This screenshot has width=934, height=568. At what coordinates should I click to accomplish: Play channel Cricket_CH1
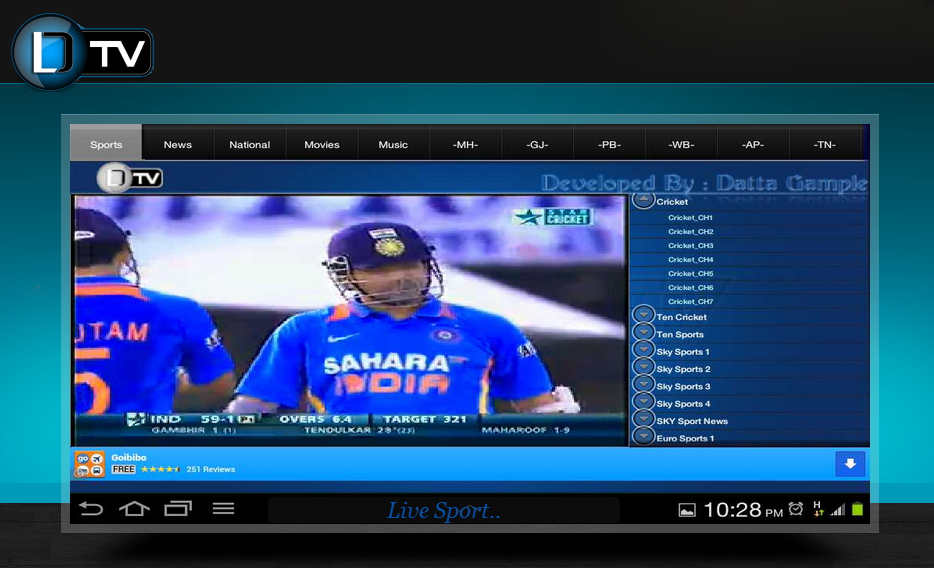690,217
